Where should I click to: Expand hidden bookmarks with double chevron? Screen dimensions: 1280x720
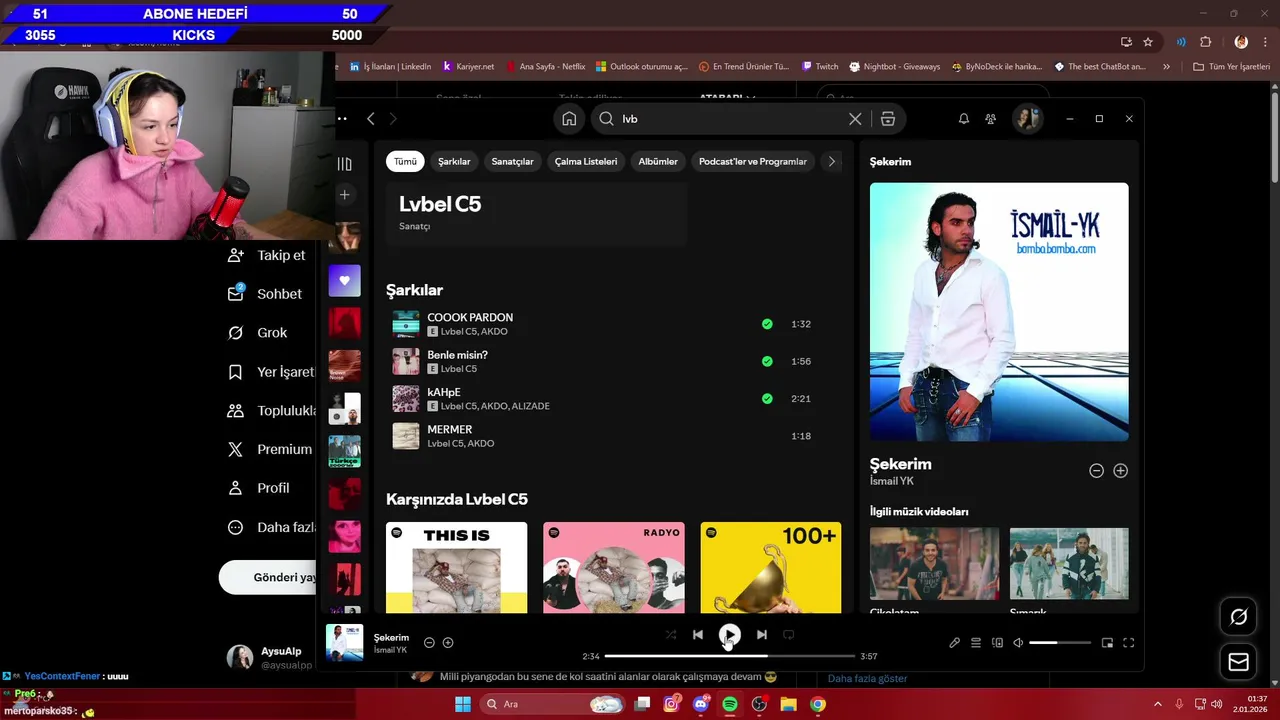point(1166,67)
